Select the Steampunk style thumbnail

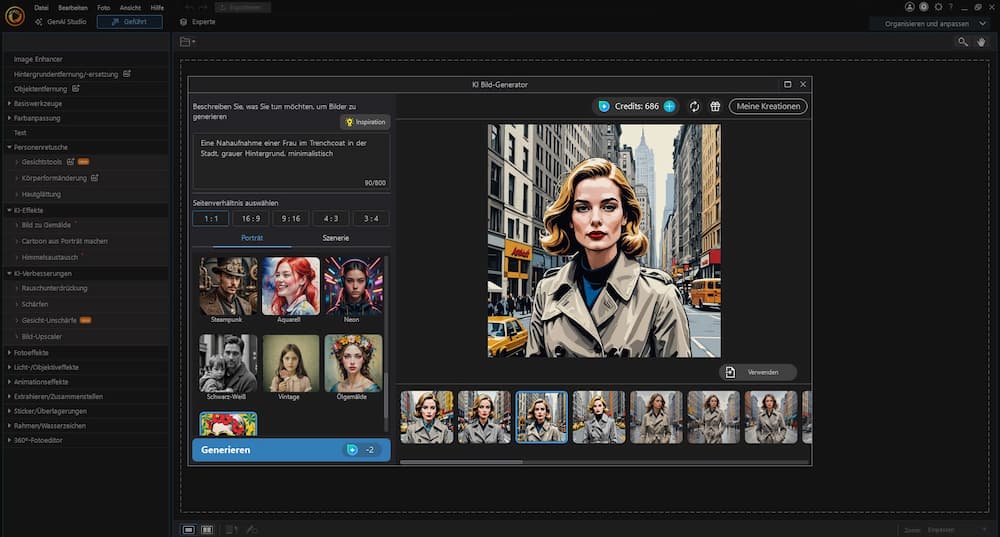coord(228,287)
